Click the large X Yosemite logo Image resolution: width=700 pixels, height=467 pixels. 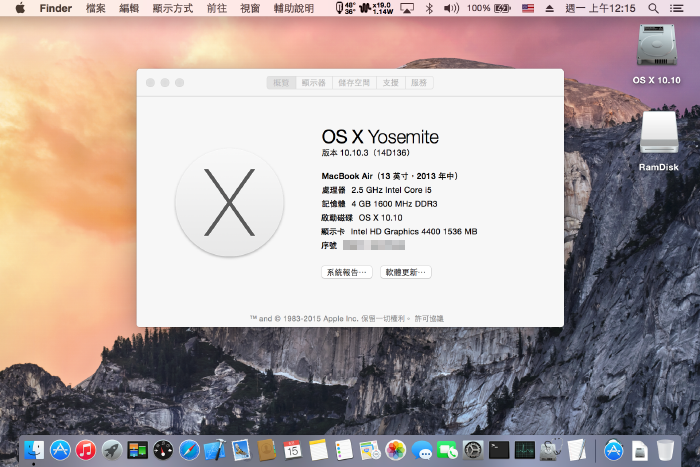click(x=229, y=203)
